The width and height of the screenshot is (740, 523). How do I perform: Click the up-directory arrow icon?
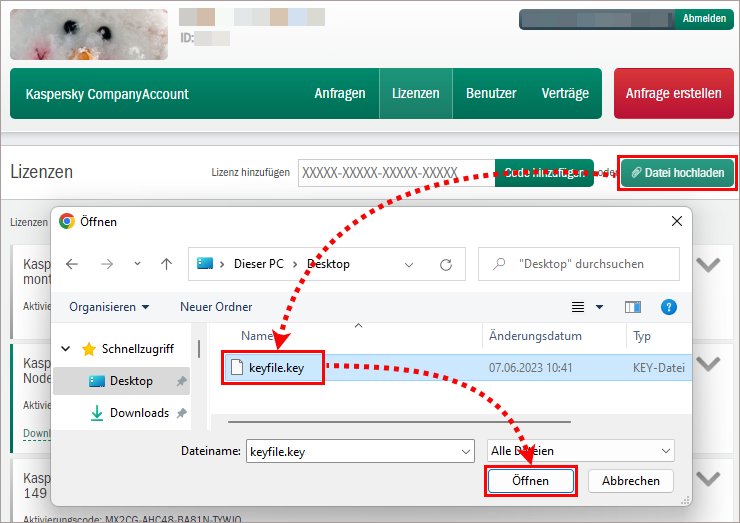pyautogui.click(x=166, y=264)
